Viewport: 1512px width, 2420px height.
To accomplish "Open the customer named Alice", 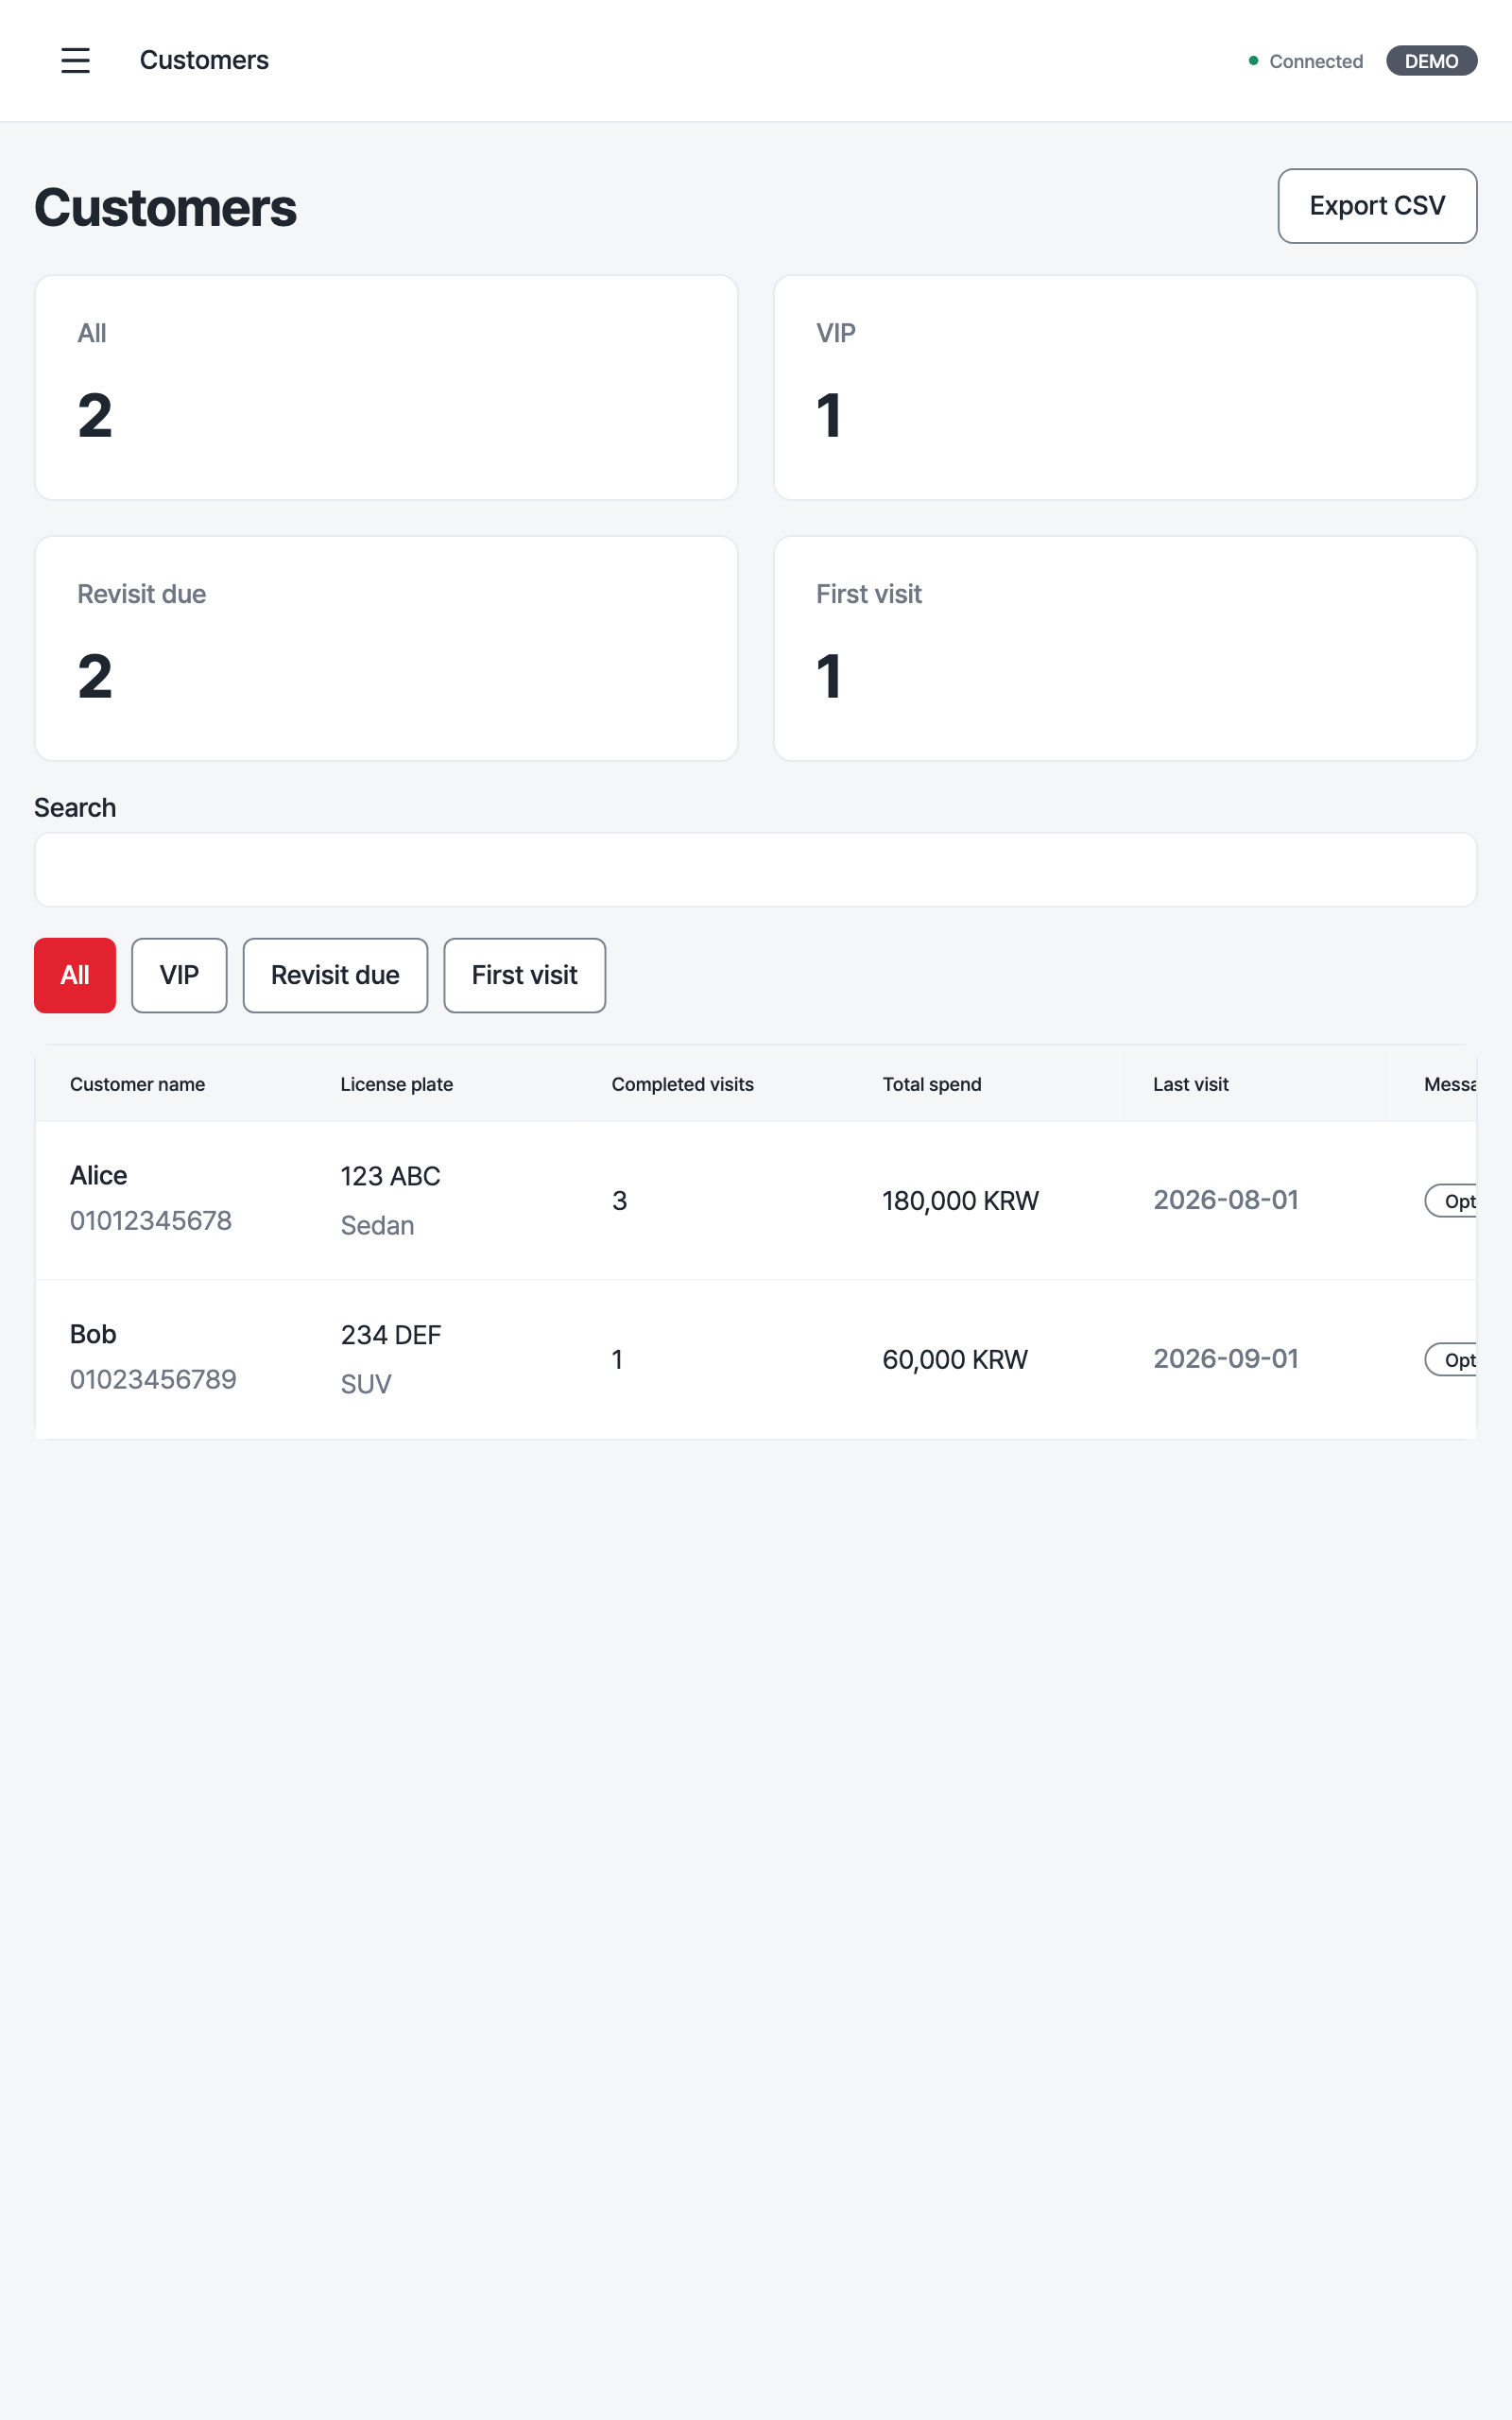I will click(x=98, y=1175).
